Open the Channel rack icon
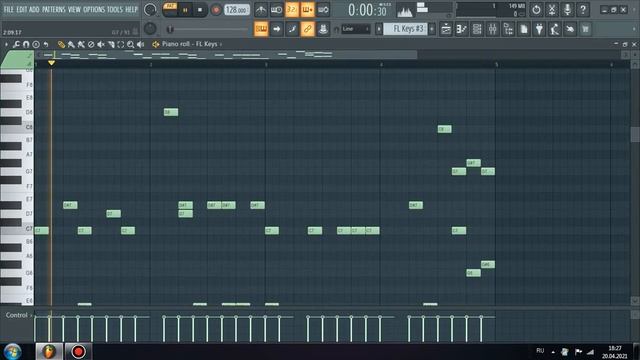This screenshot has height=360, width=640. point(477,29)
